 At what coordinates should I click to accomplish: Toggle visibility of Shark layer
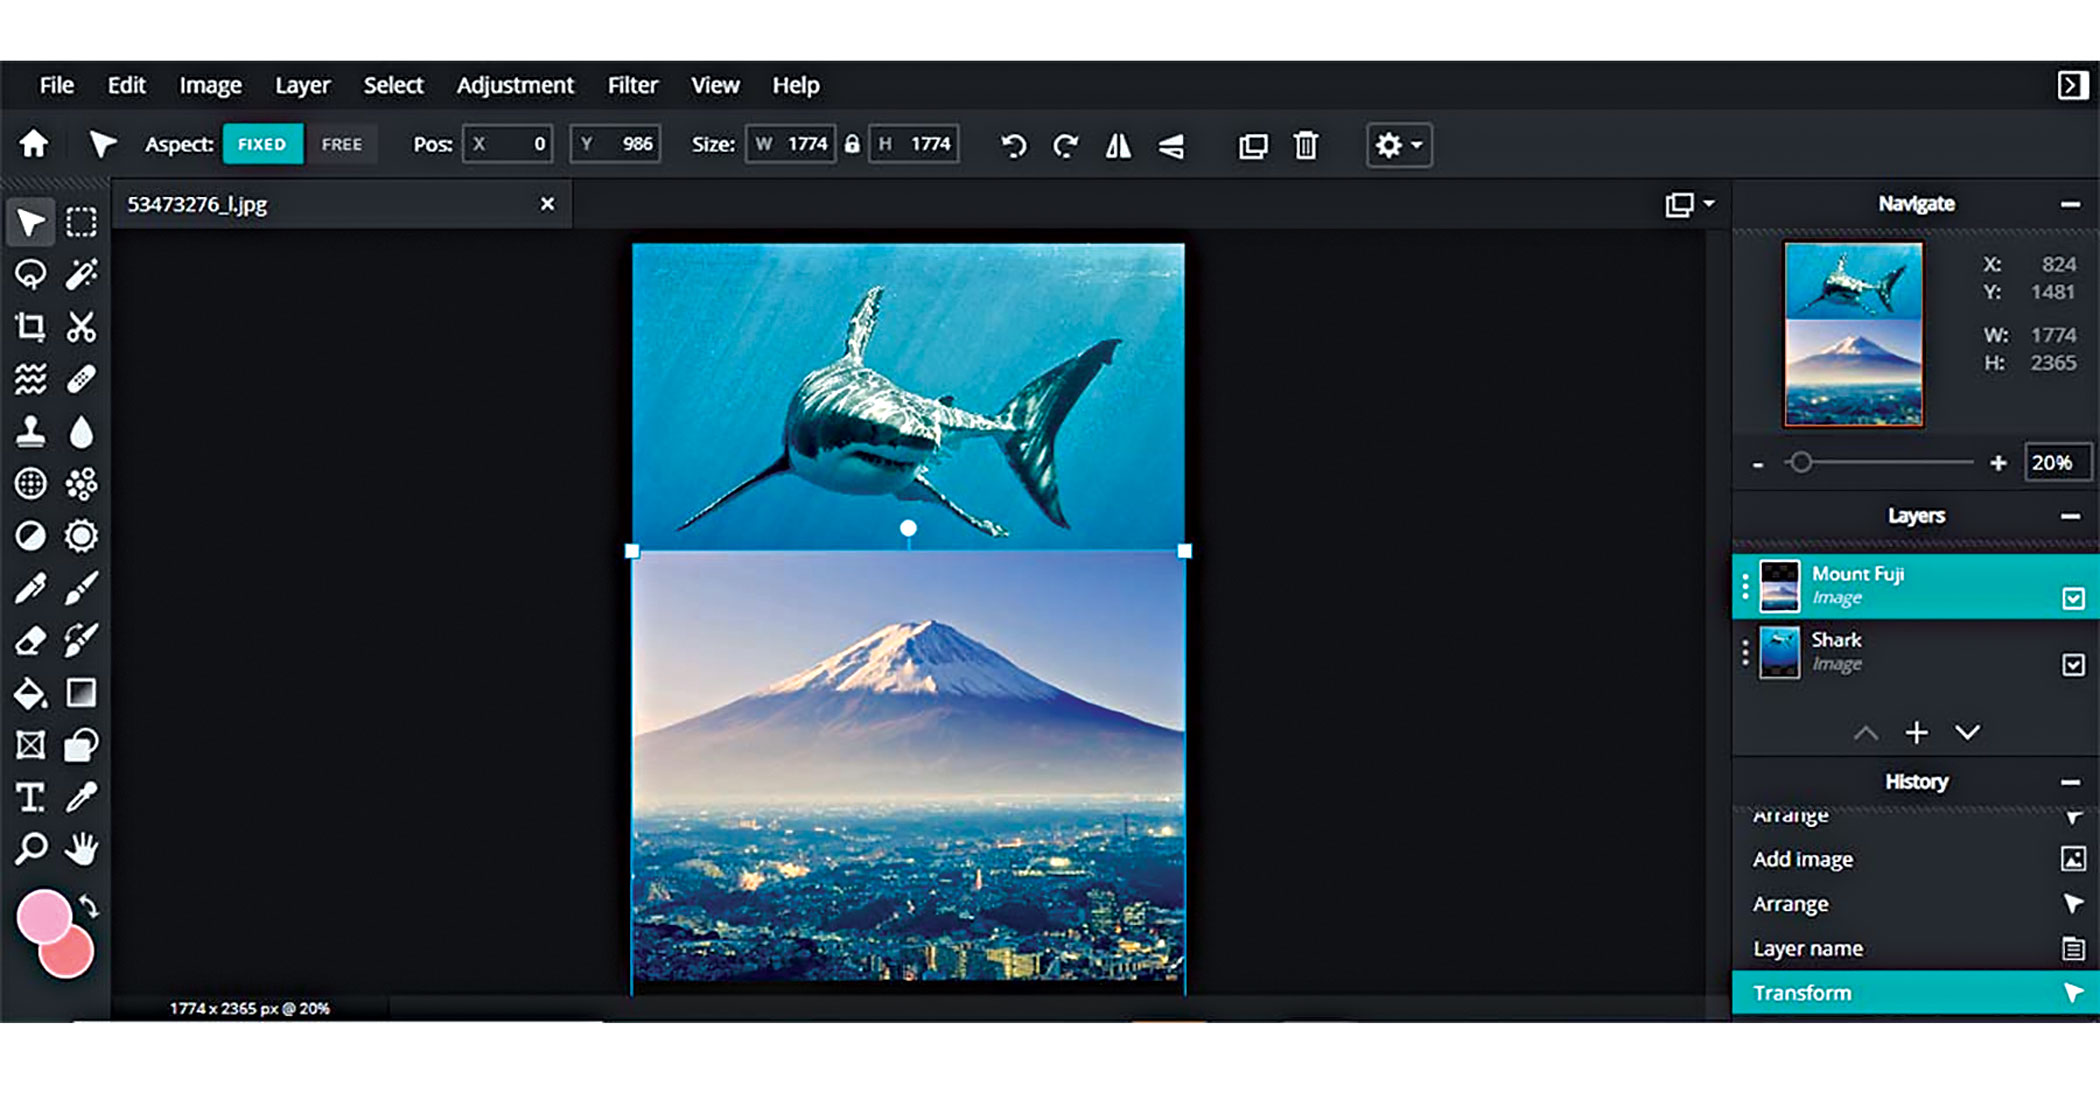[2073, 665]
